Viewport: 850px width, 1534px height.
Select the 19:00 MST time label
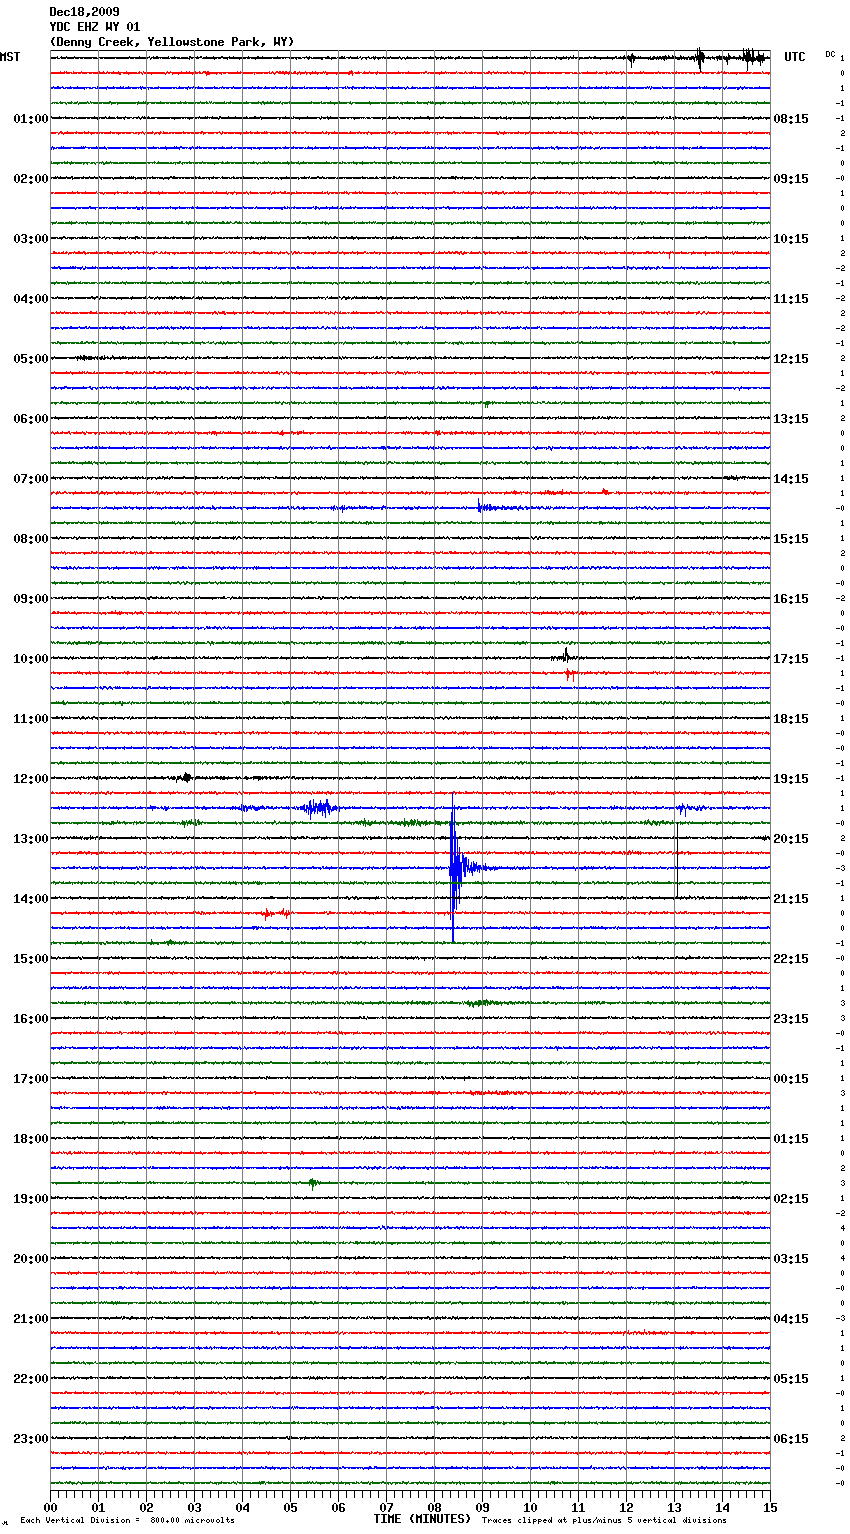(x=31, y=1199)
